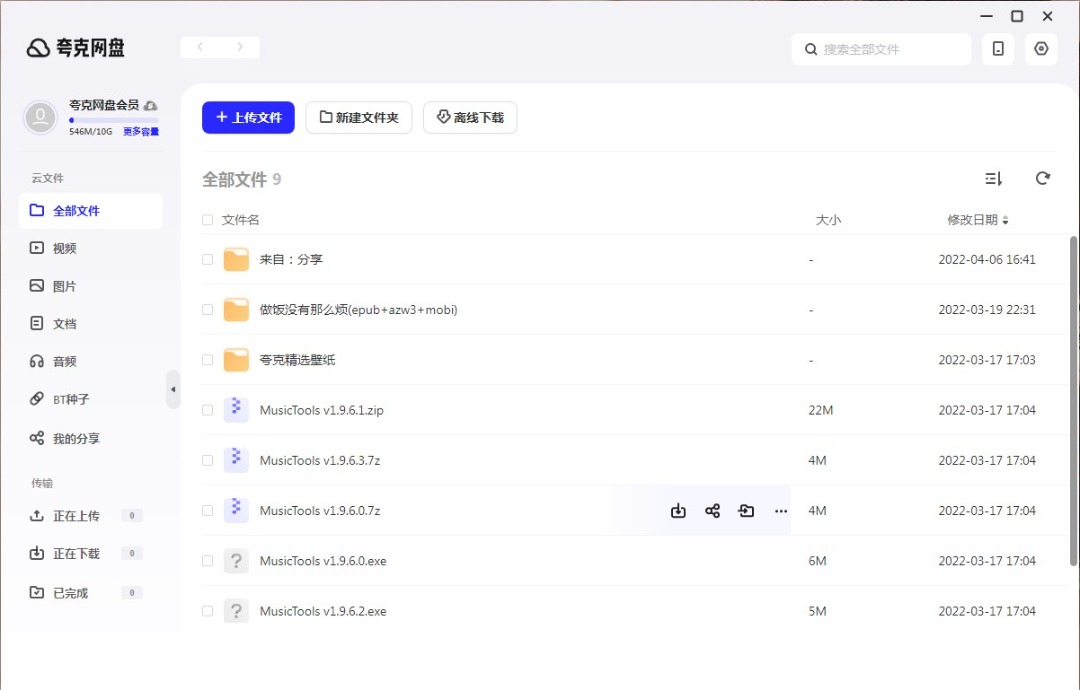Click the 搜索全部文件 search field
This screenshot has height=690, width=1080.
click(x=890, y=49)
